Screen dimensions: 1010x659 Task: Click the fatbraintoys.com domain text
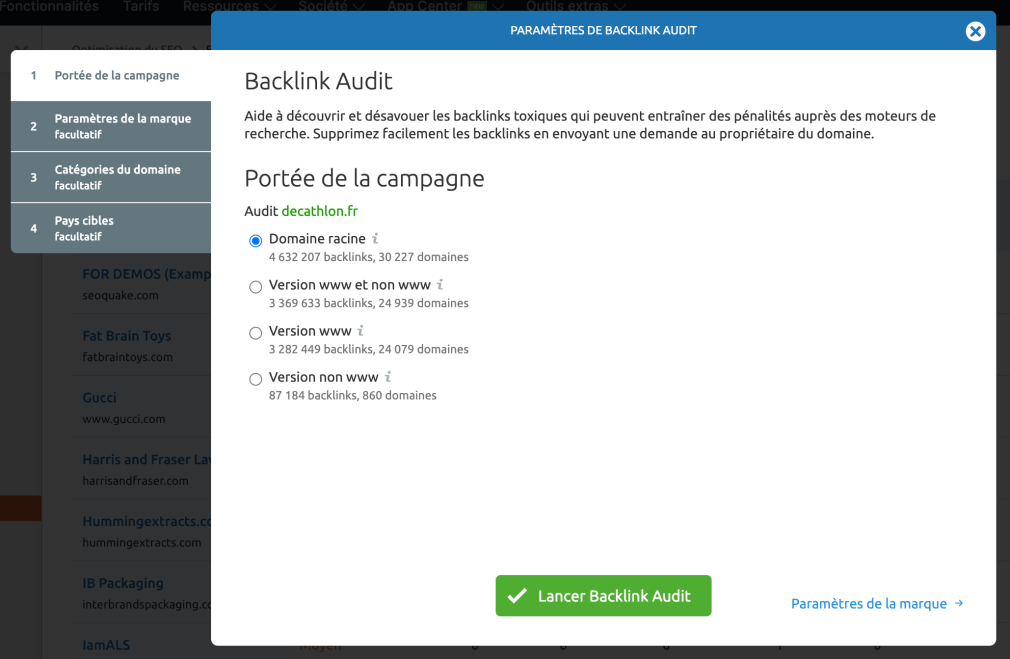click(128, 357)
